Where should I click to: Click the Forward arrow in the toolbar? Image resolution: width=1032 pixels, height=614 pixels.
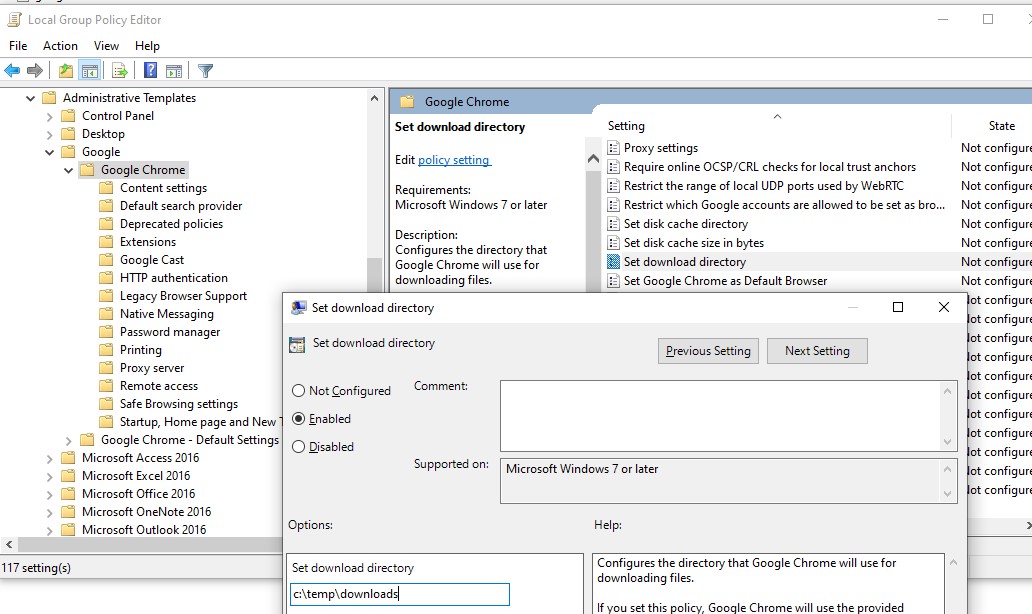[35, 70]
